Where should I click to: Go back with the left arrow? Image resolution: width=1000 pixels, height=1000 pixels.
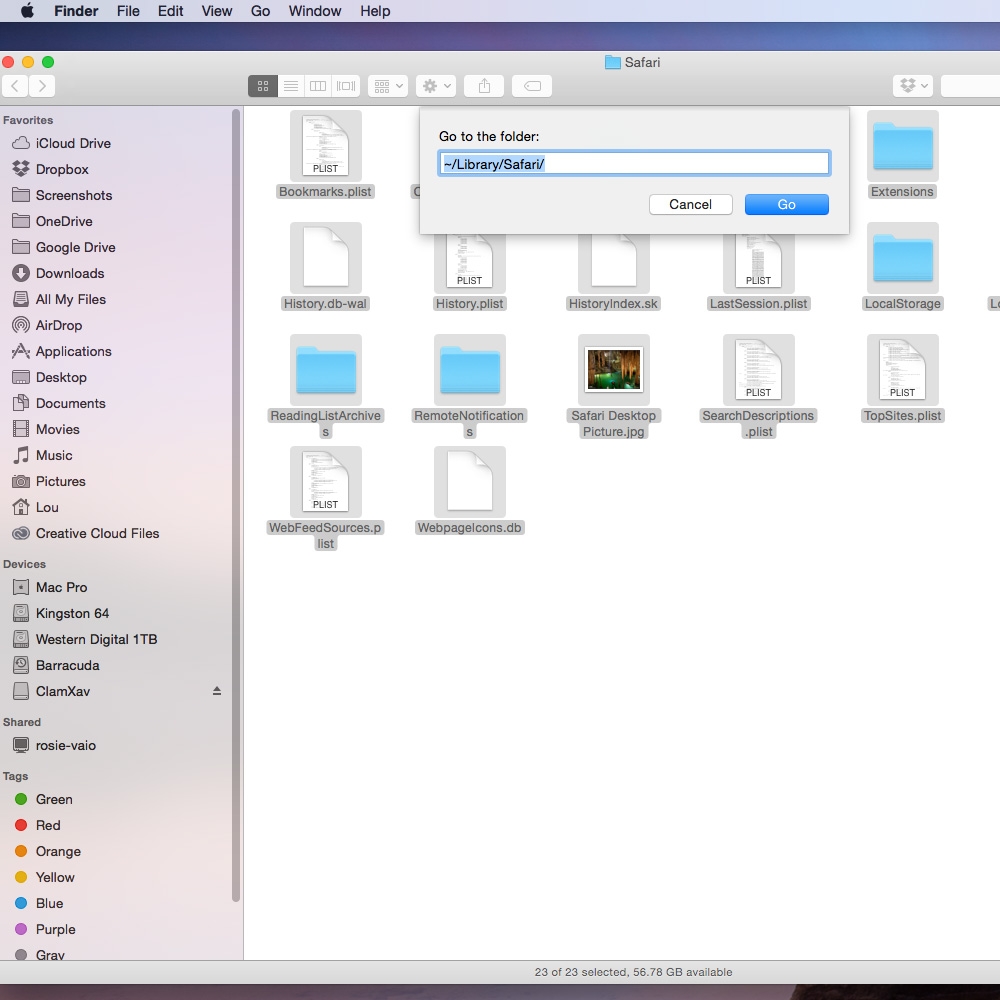[15, 86]
